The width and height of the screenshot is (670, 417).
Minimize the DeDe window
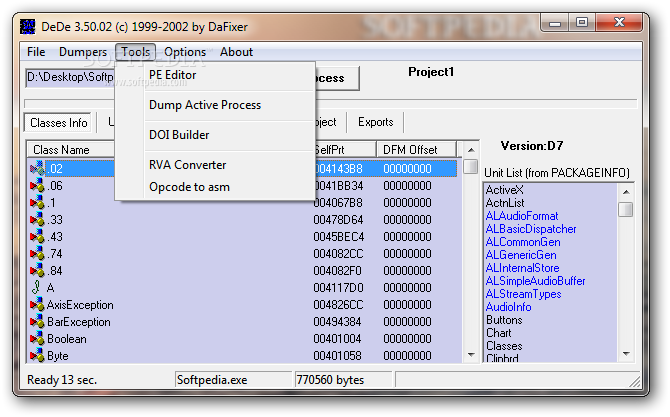tap(555, 23)
